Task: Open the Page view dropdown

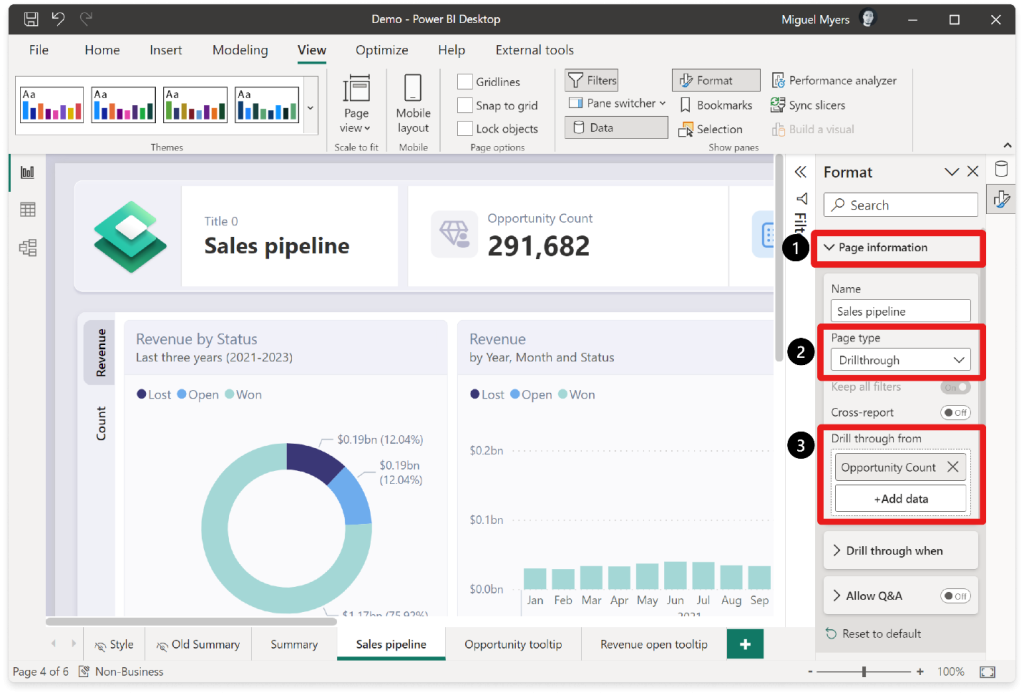Action: click(356, 105)
